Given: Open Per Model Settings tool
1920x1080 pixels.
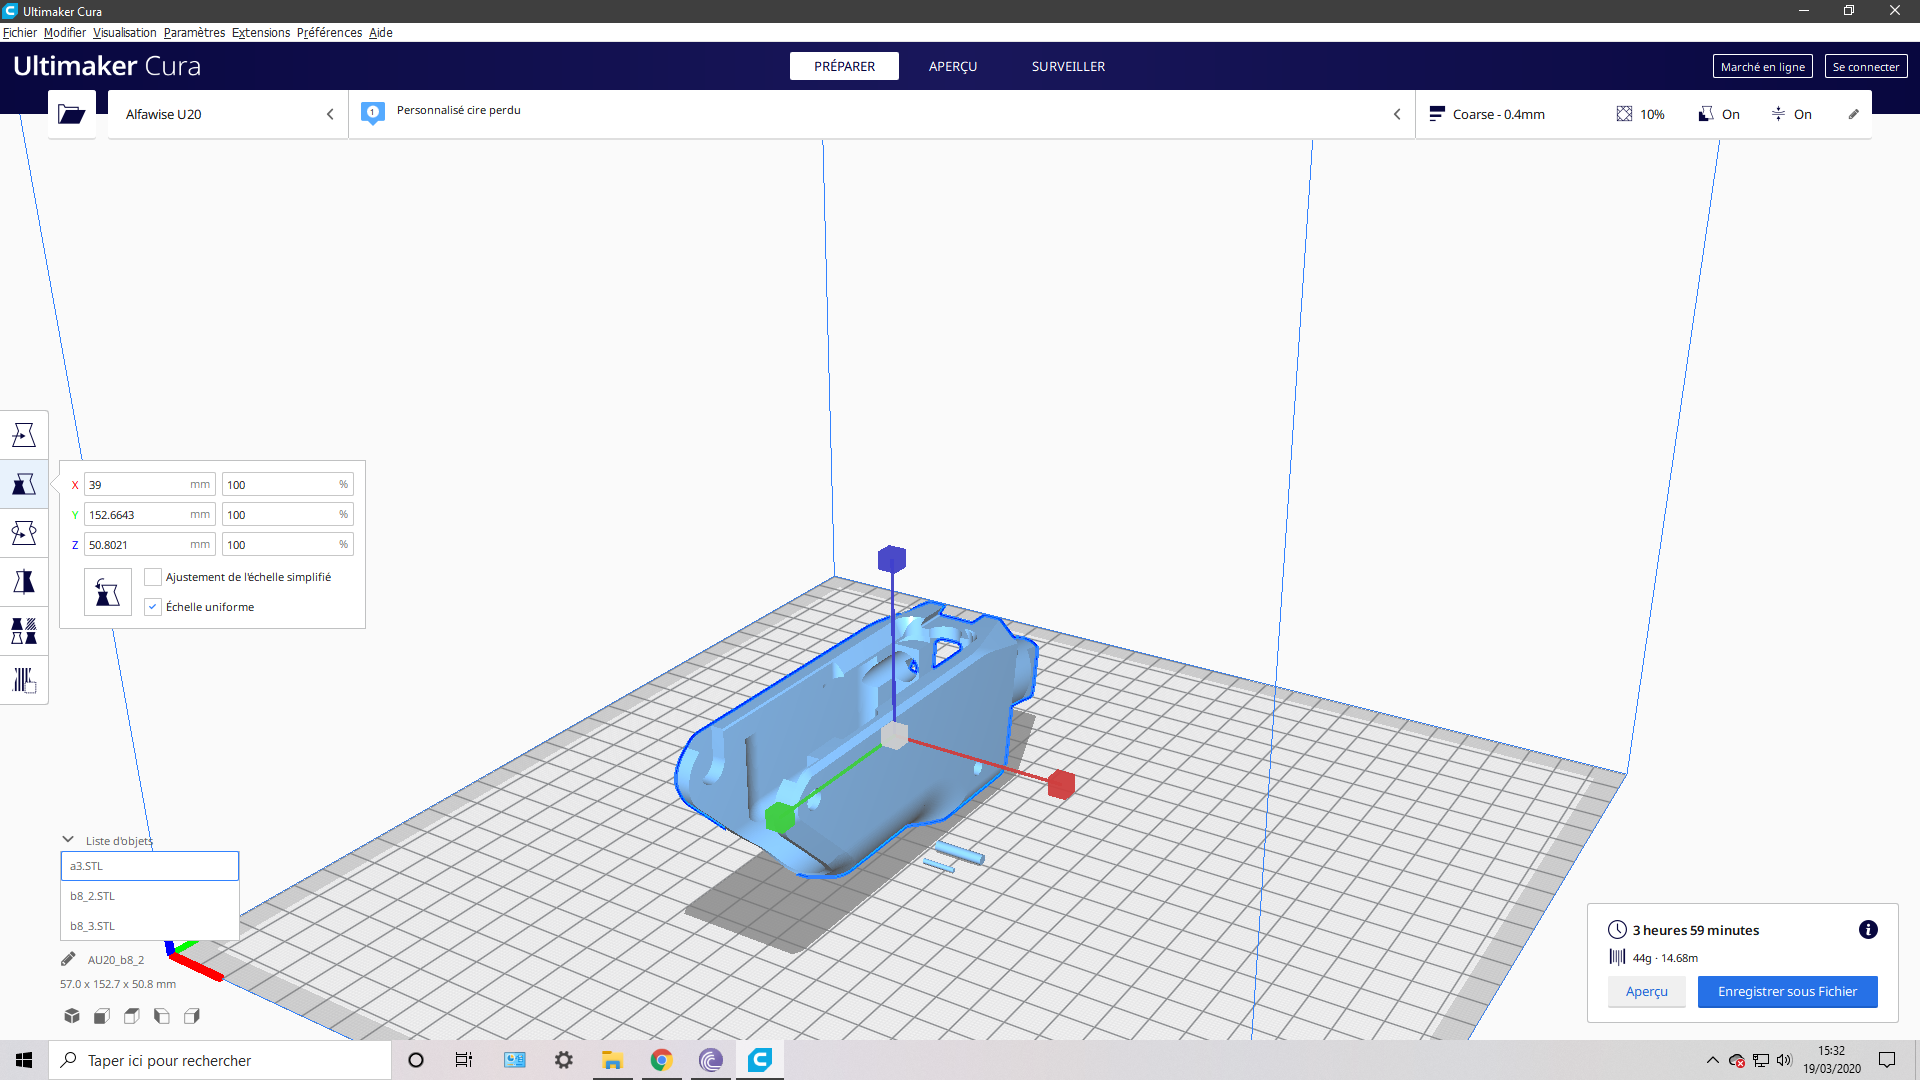Looking at the screenshot, I should [x=24, y=631].
